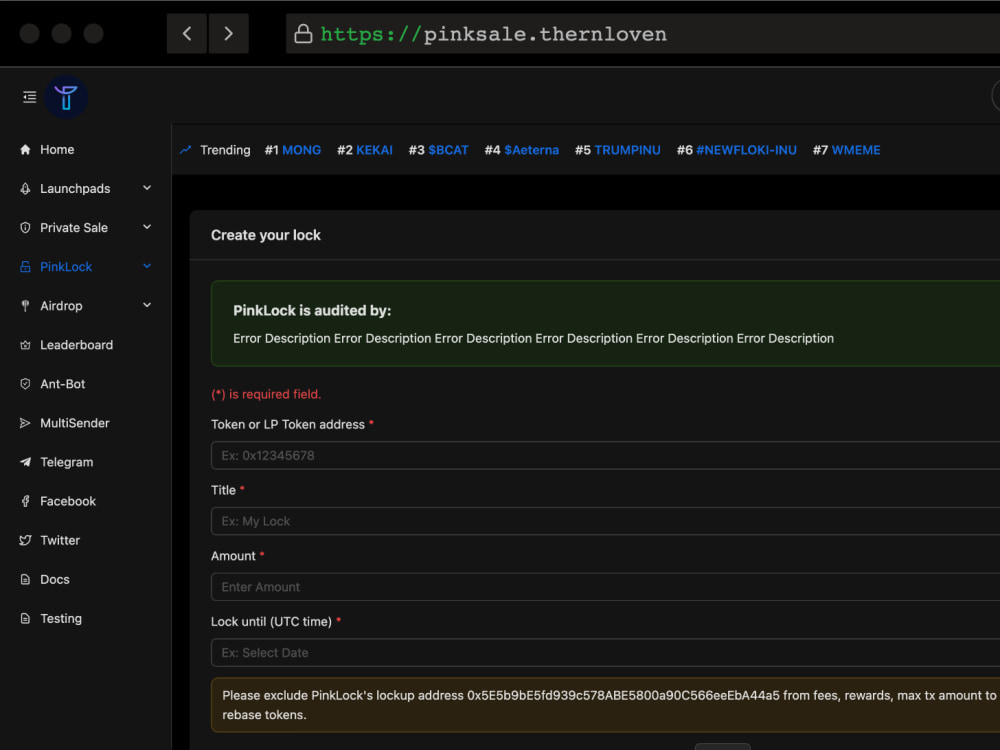Click the Trending label

[x=225, y=150]
